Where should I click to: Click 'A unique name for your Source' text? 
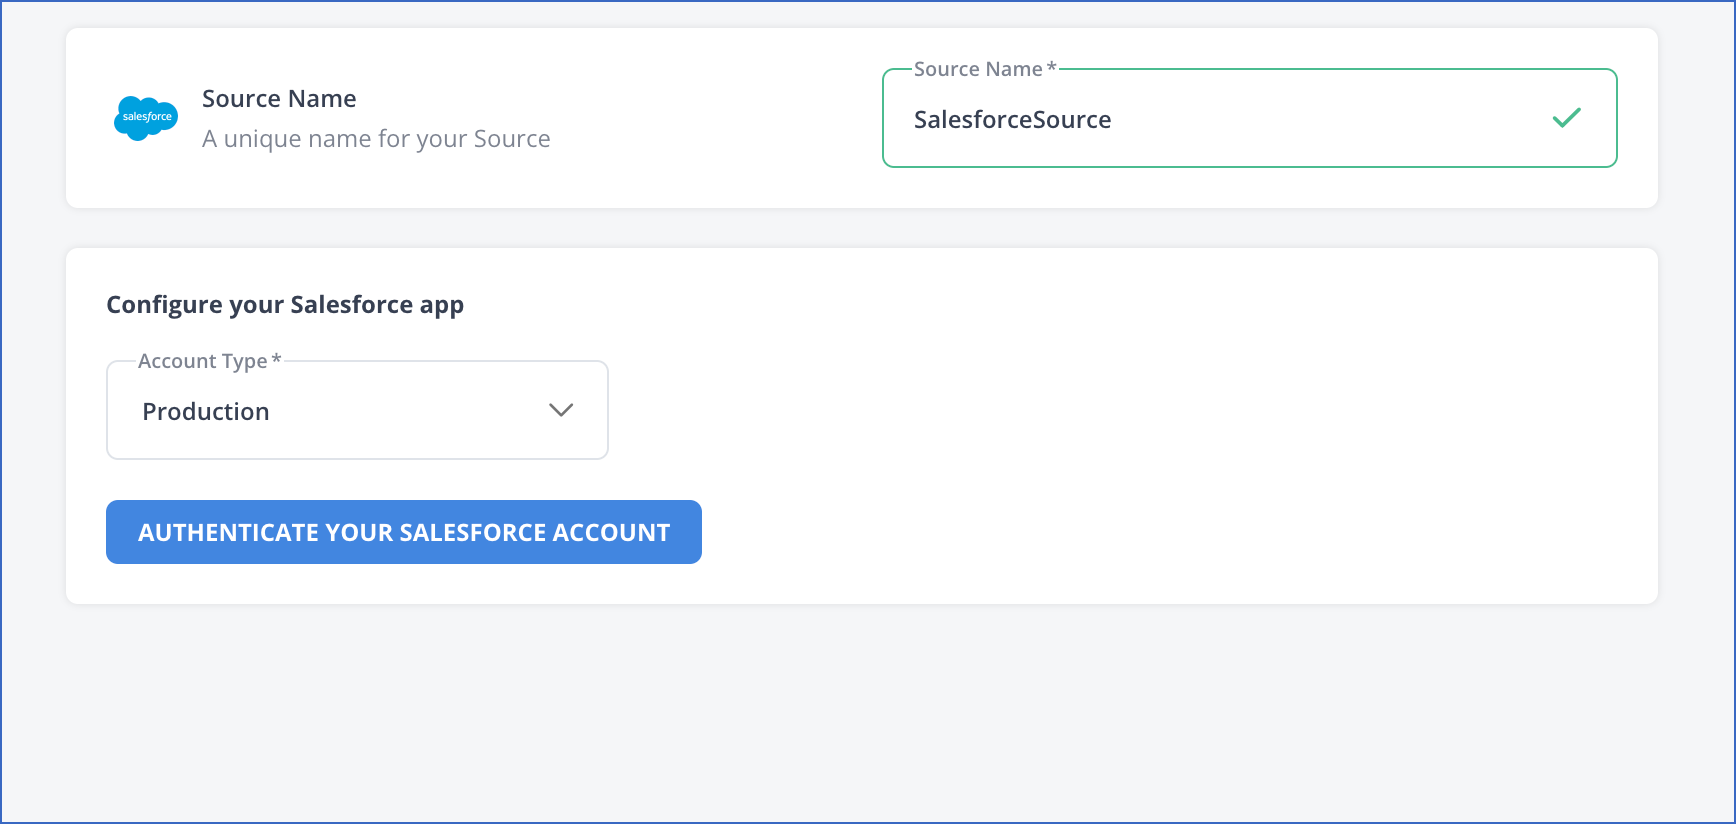376,139
